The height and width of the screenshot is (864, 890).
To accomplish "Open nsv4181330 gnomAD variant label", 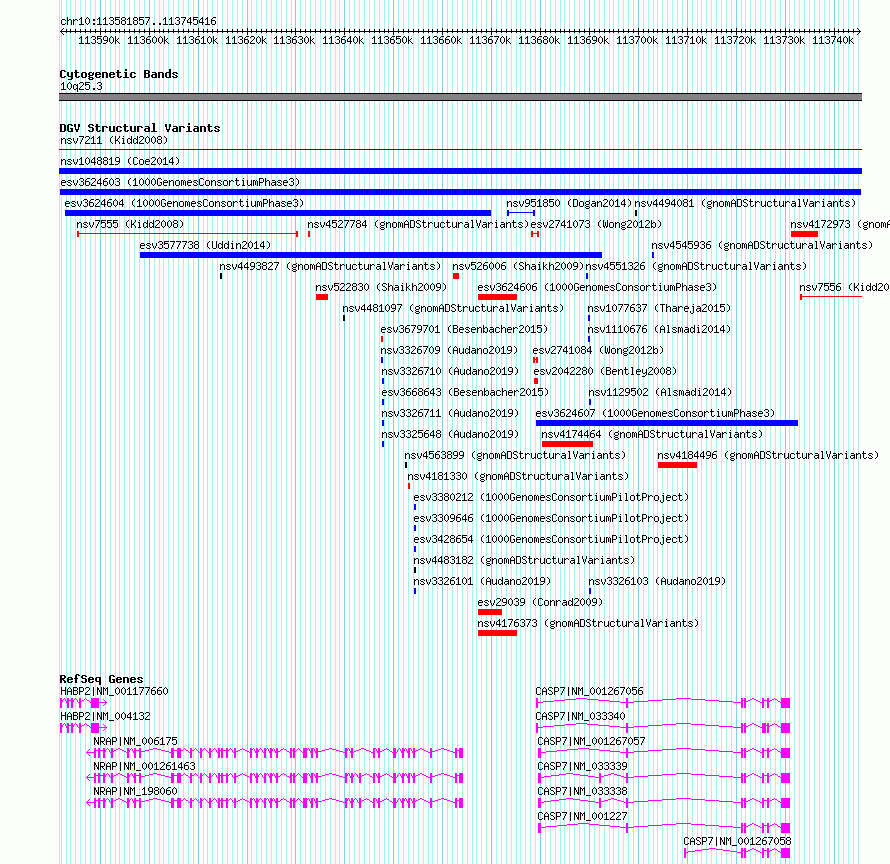I will (518, 476).
